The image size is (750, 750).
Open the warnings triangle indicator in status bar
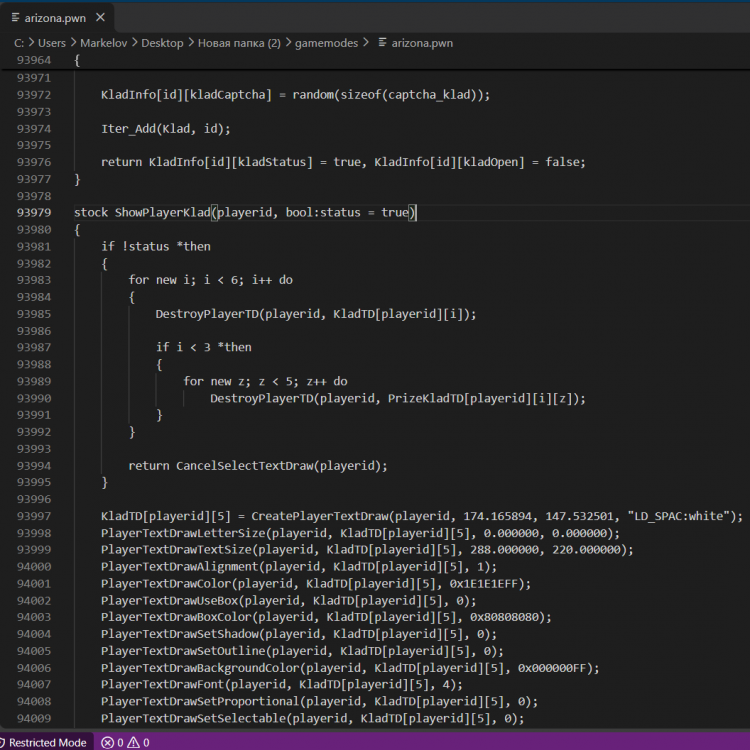[138, 742]
